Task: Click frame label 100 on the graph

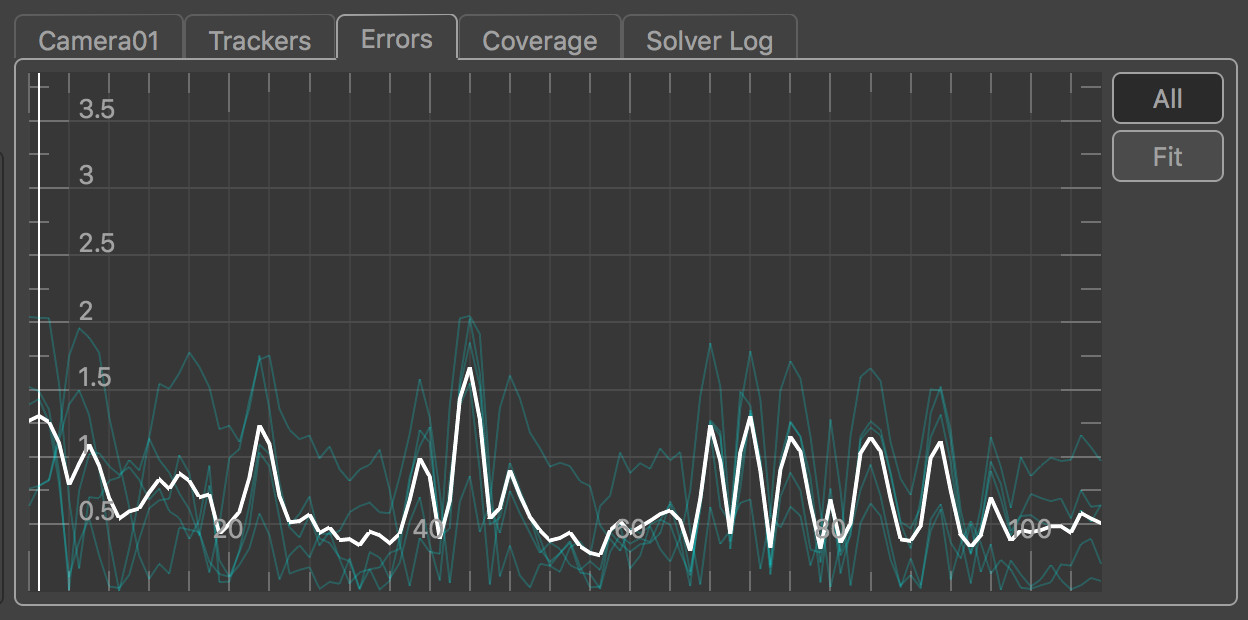Action: (1029, 528)
